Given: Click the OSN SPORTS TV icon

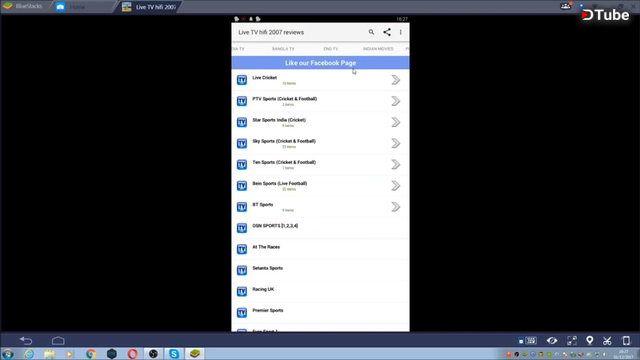Looking at the screenshot, I should [242, 228].
